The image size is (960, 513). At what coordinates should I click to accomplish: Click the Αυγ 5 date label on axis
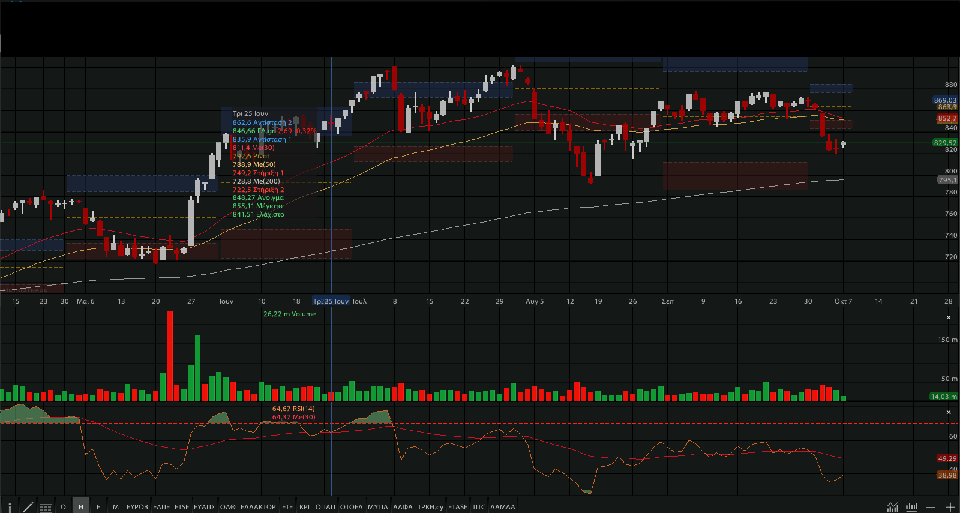pos(534,301)
